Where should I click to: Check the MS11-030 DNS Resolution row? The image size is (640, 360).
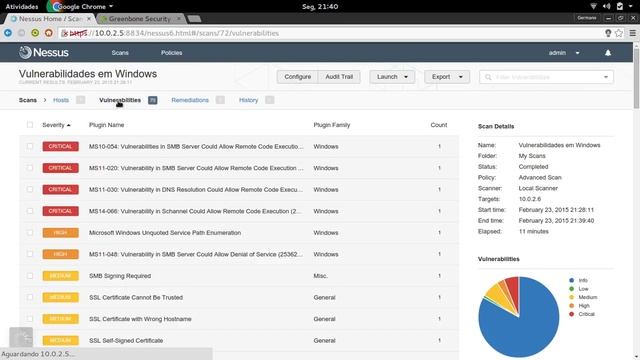point(30,189)
